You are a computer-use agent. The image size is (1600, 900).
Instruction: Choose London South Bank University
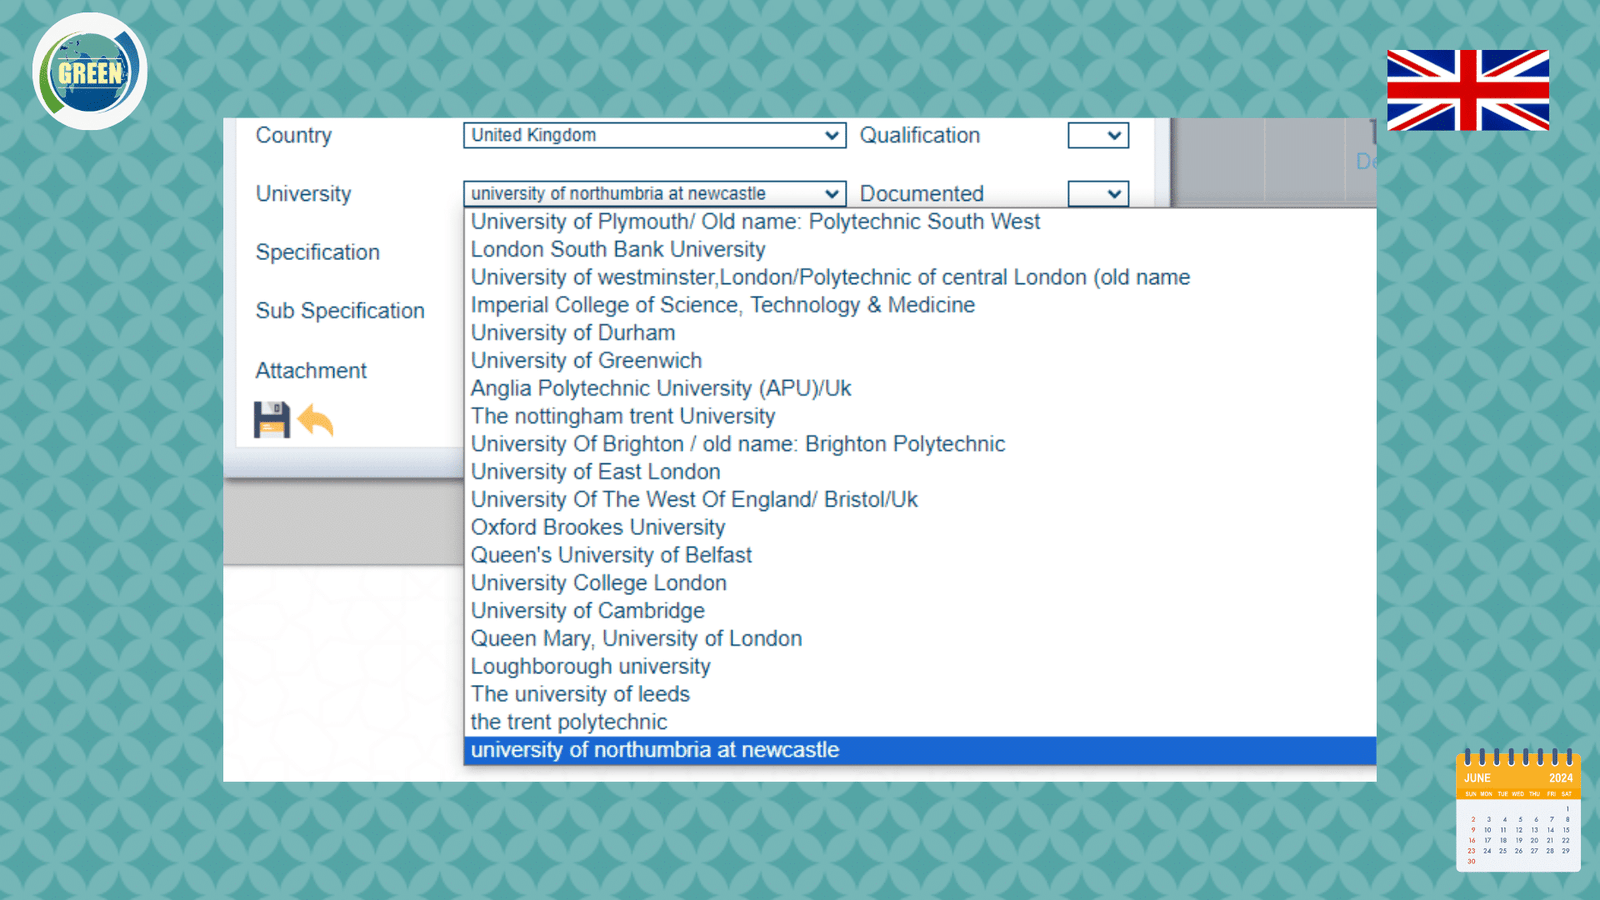(618, 249)
